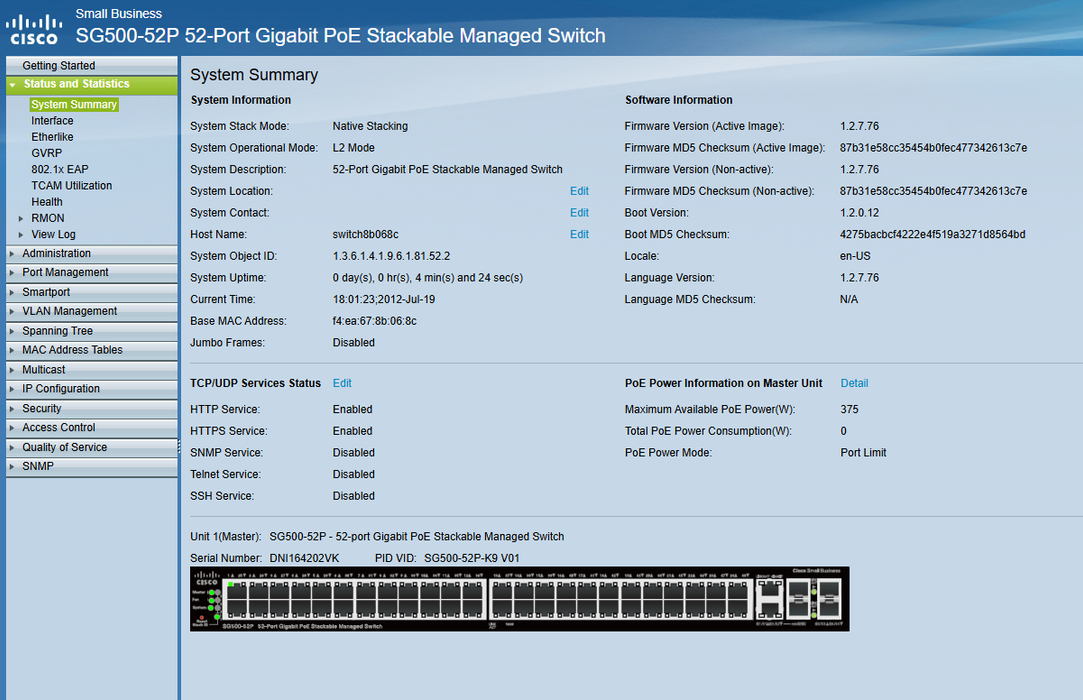Click host name value switch8b068c
Screen dimensions: 1083x700
365,234
